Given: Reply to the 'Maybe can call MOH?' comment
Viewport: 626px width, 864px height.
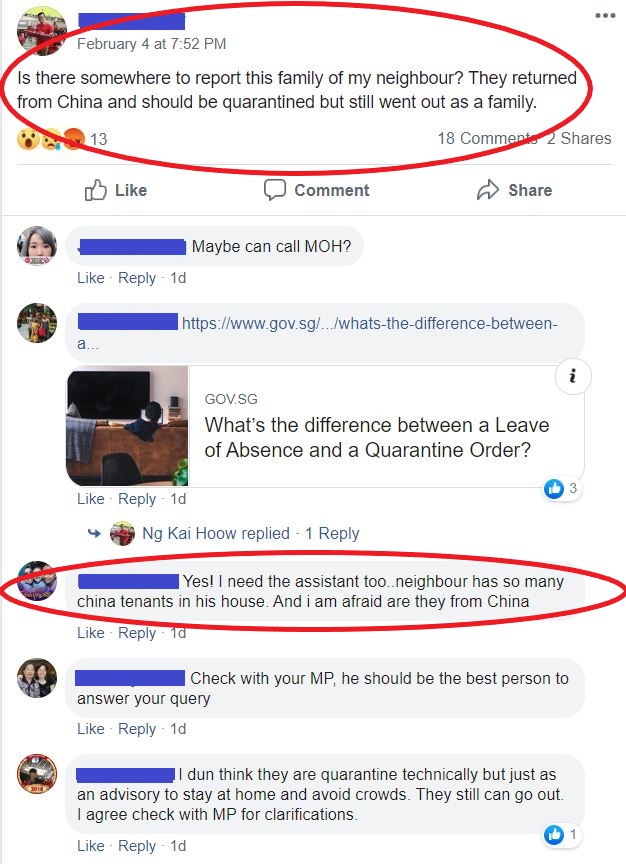Looking at the screenshot, I should [x=137, y=278].
